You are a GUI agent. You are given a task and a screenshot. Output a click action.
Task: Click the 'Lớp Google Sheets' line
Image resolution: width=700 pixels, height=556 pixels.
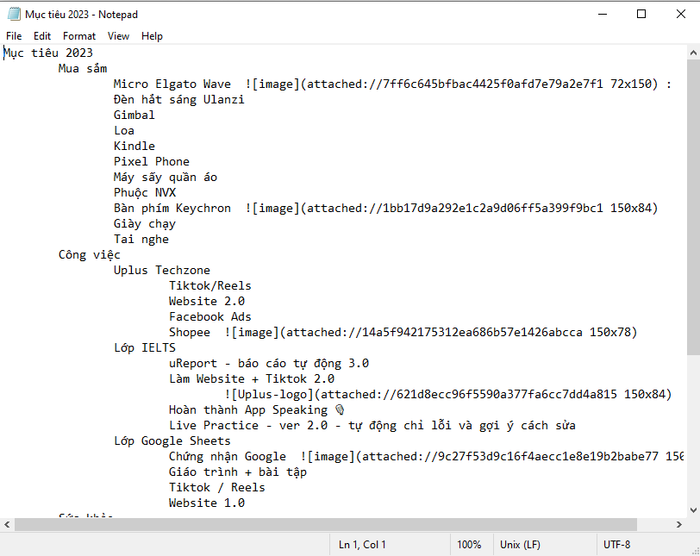(x=172, y=441)
